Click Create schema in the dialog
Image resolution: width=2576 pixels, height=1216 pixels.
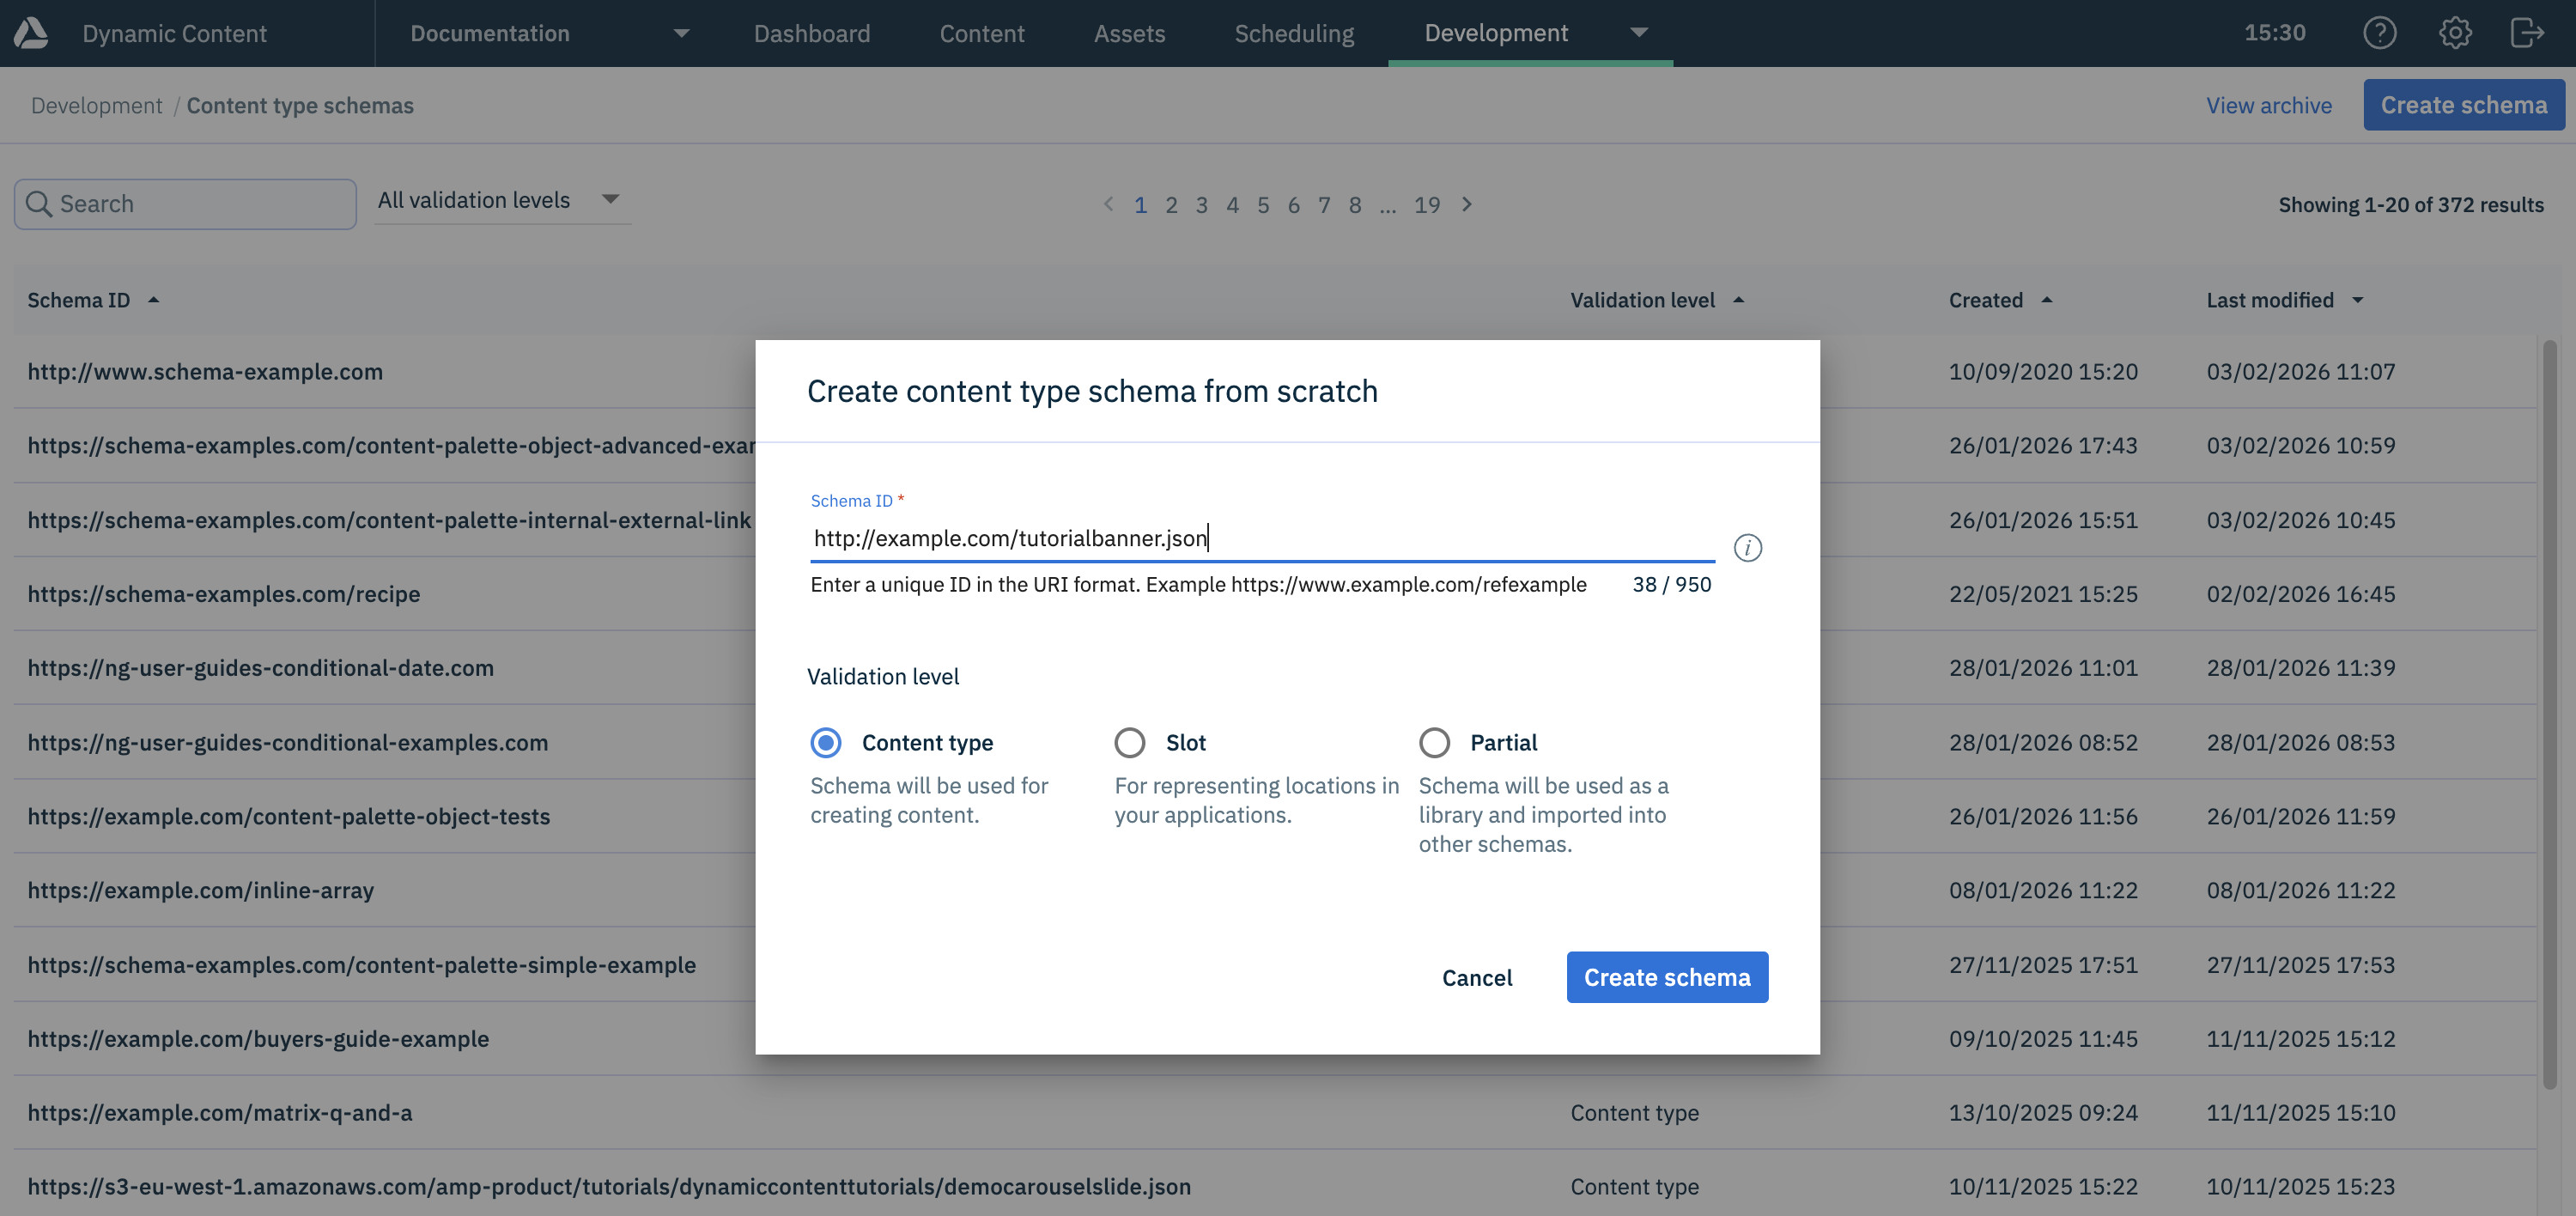(x=1667, y=977)
